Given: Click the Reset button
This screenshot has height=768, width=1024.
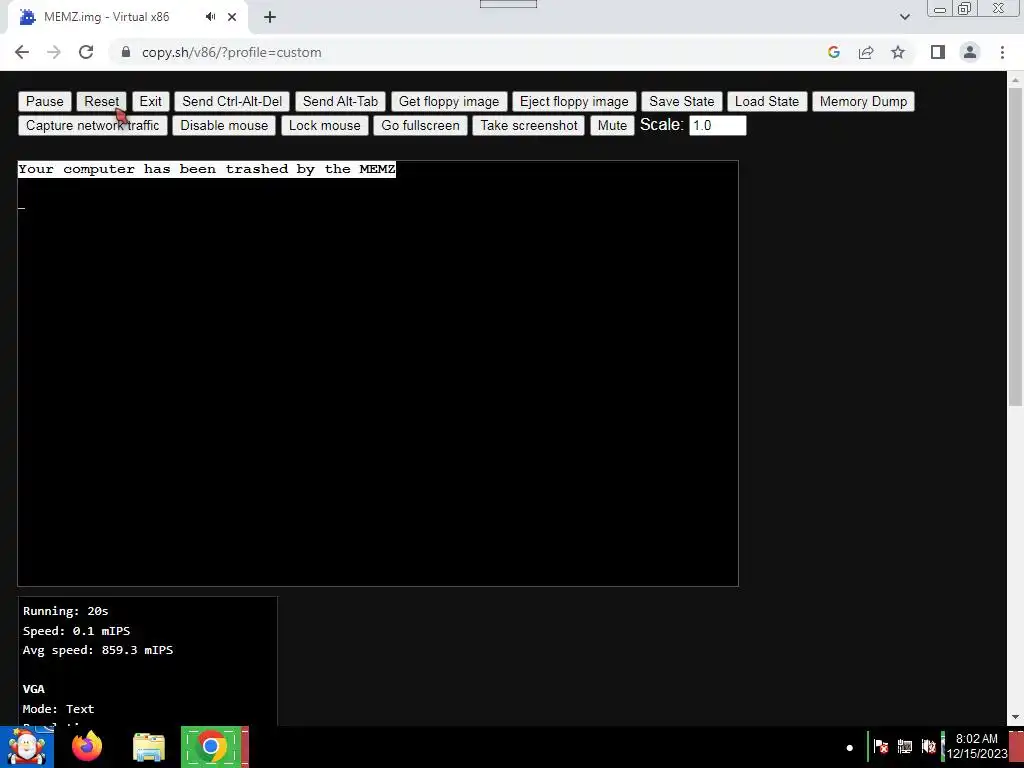Looking at the screenshot, I should [102, 101].
